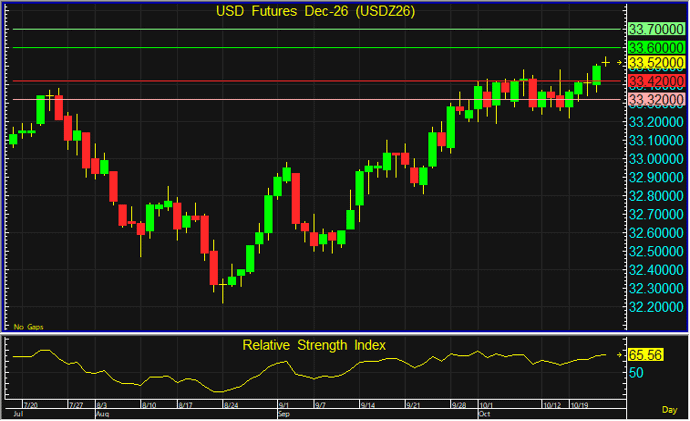This screenshot has width=690, height=421.
Task: Click the 7/20 date label
Action: [x=30, y=405]
